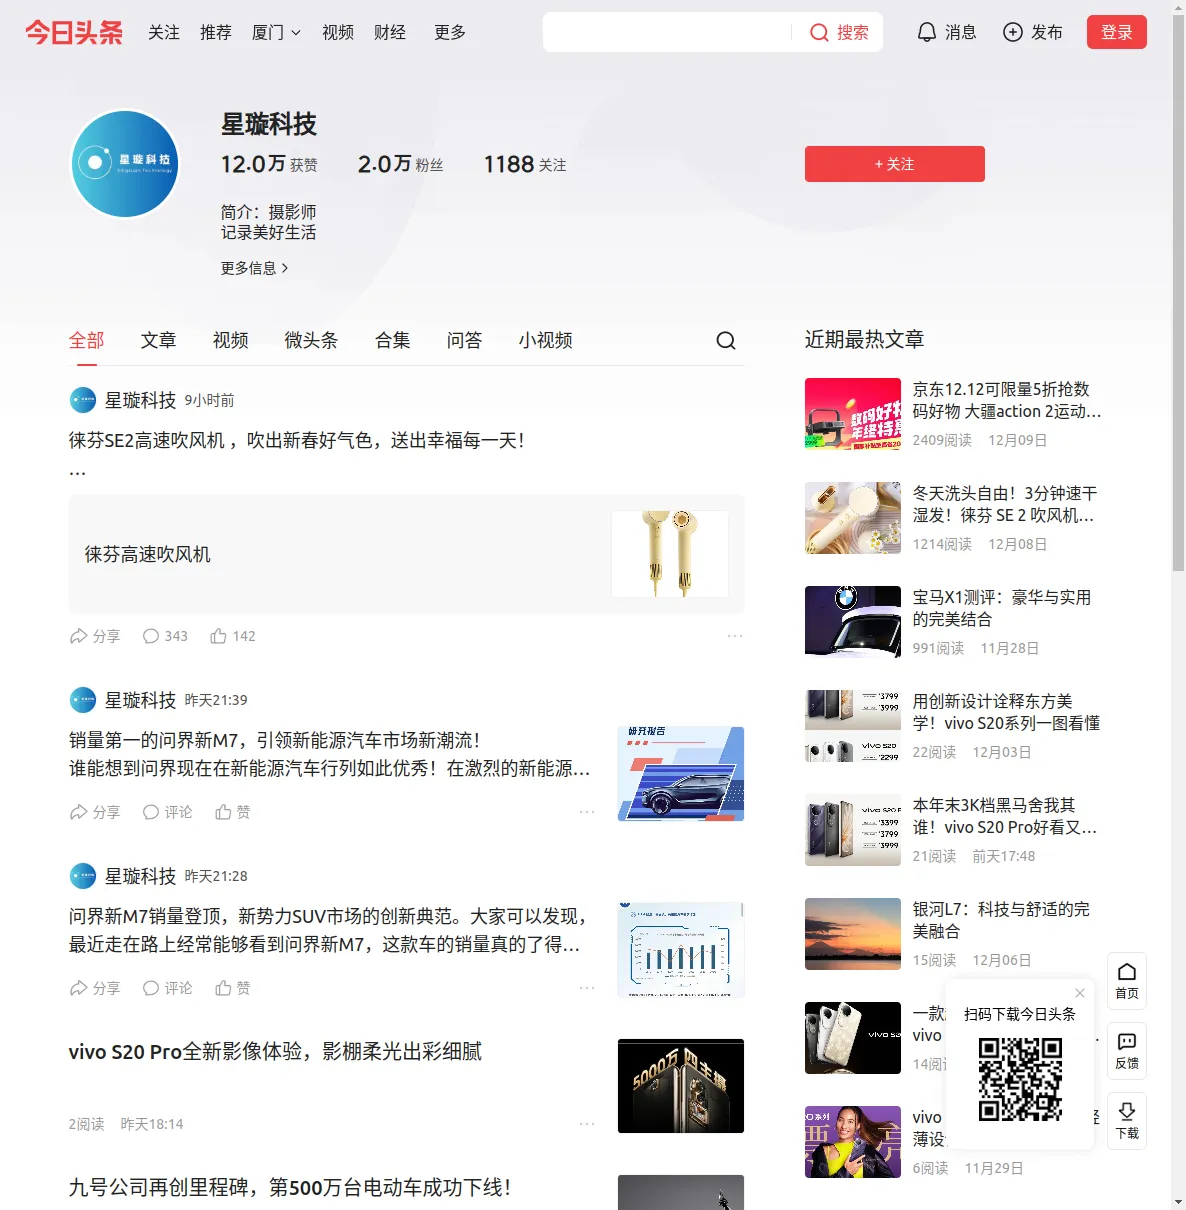Share the 销量第一的问界新M7 post
This screenshot has width=1186, height=1210.
pyautogui.click(x=95, y=812)
